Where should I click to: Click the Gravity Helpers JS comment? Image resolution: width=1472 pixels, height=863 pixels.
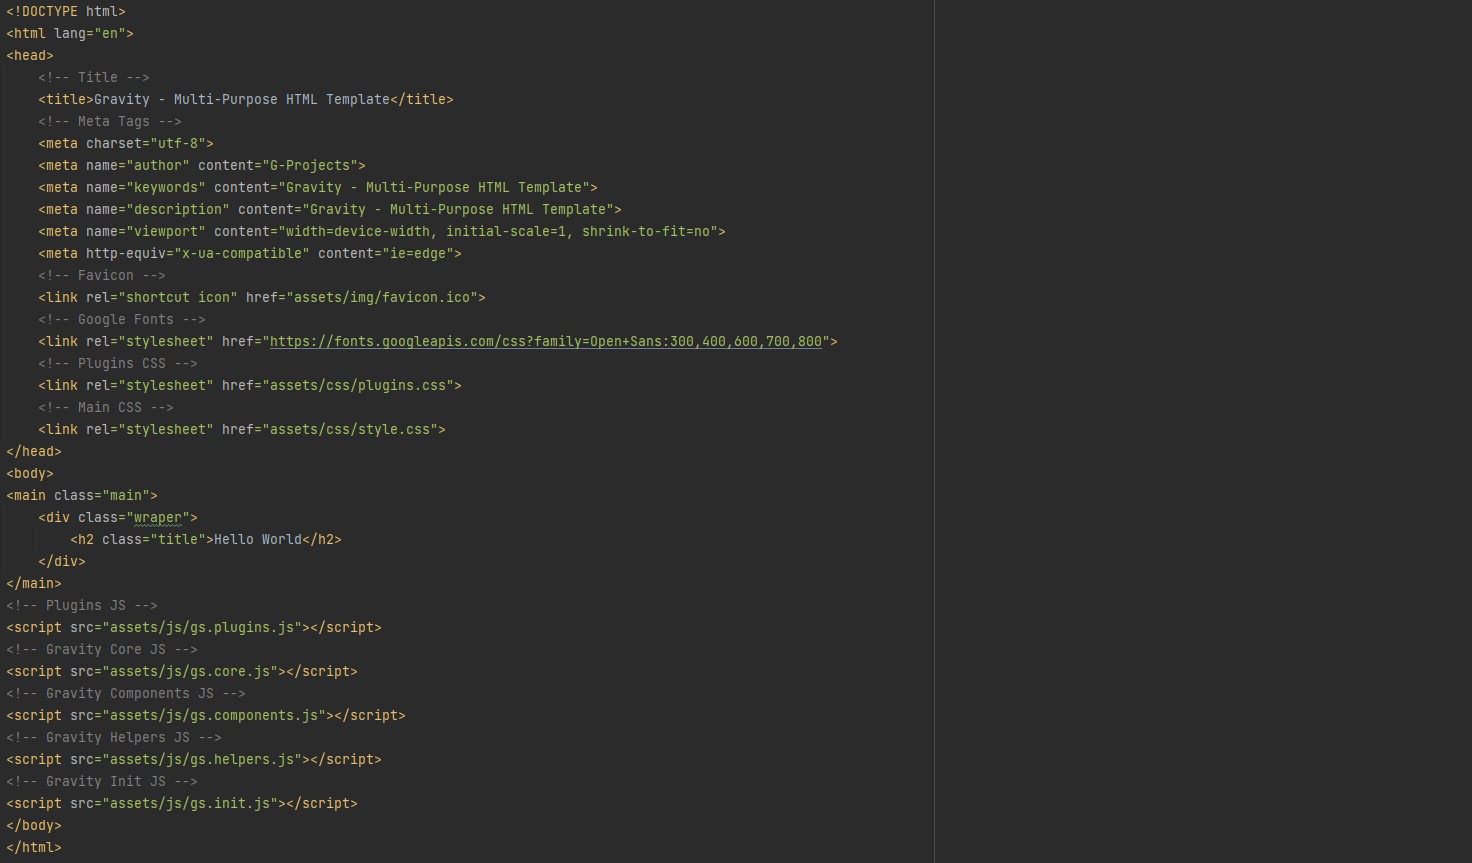pos(114,738)
